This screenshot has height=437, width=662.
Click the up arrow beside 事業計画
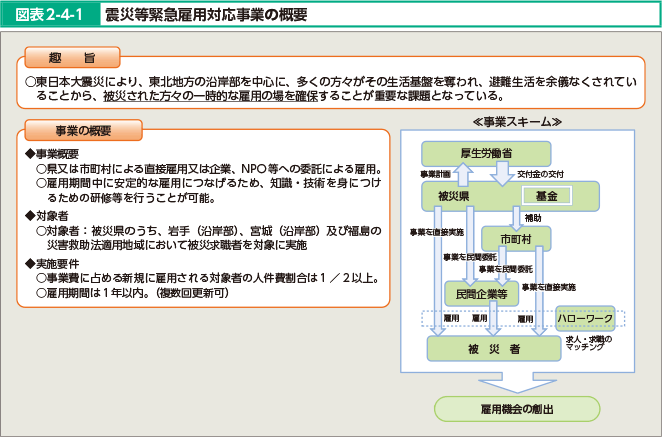click(464, 173)
